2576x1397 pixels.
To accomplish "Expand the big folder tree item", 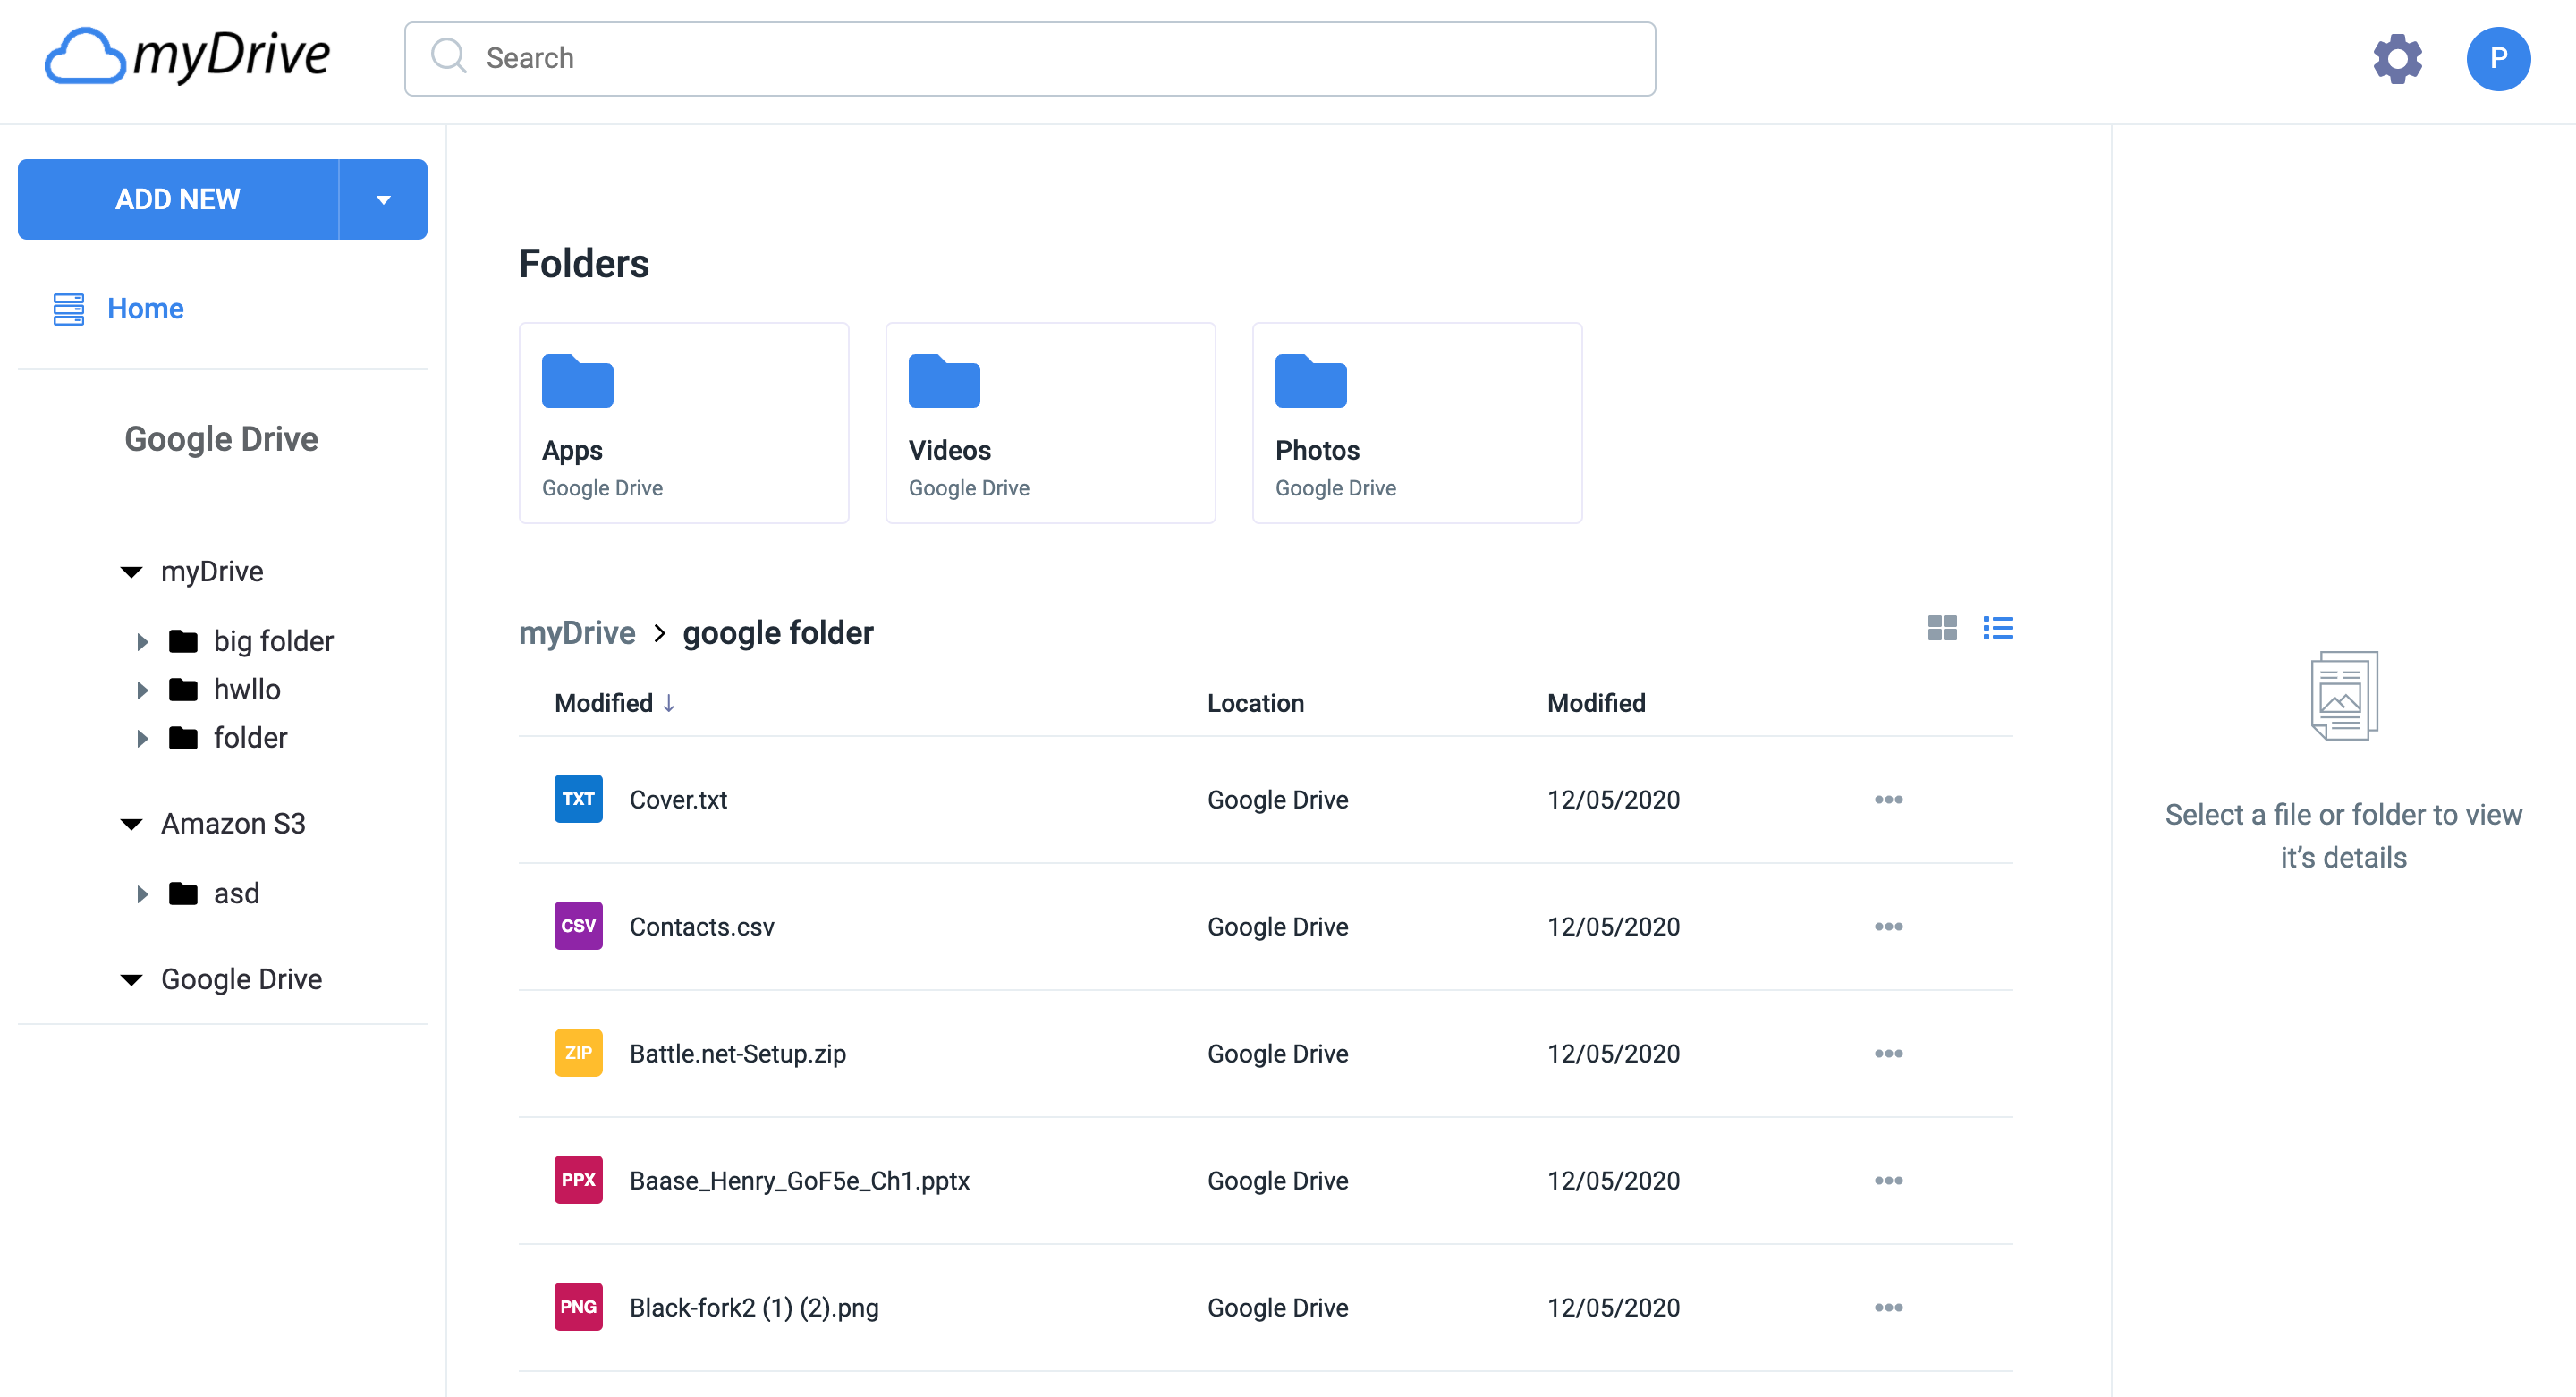I will [x=142, y=641].
